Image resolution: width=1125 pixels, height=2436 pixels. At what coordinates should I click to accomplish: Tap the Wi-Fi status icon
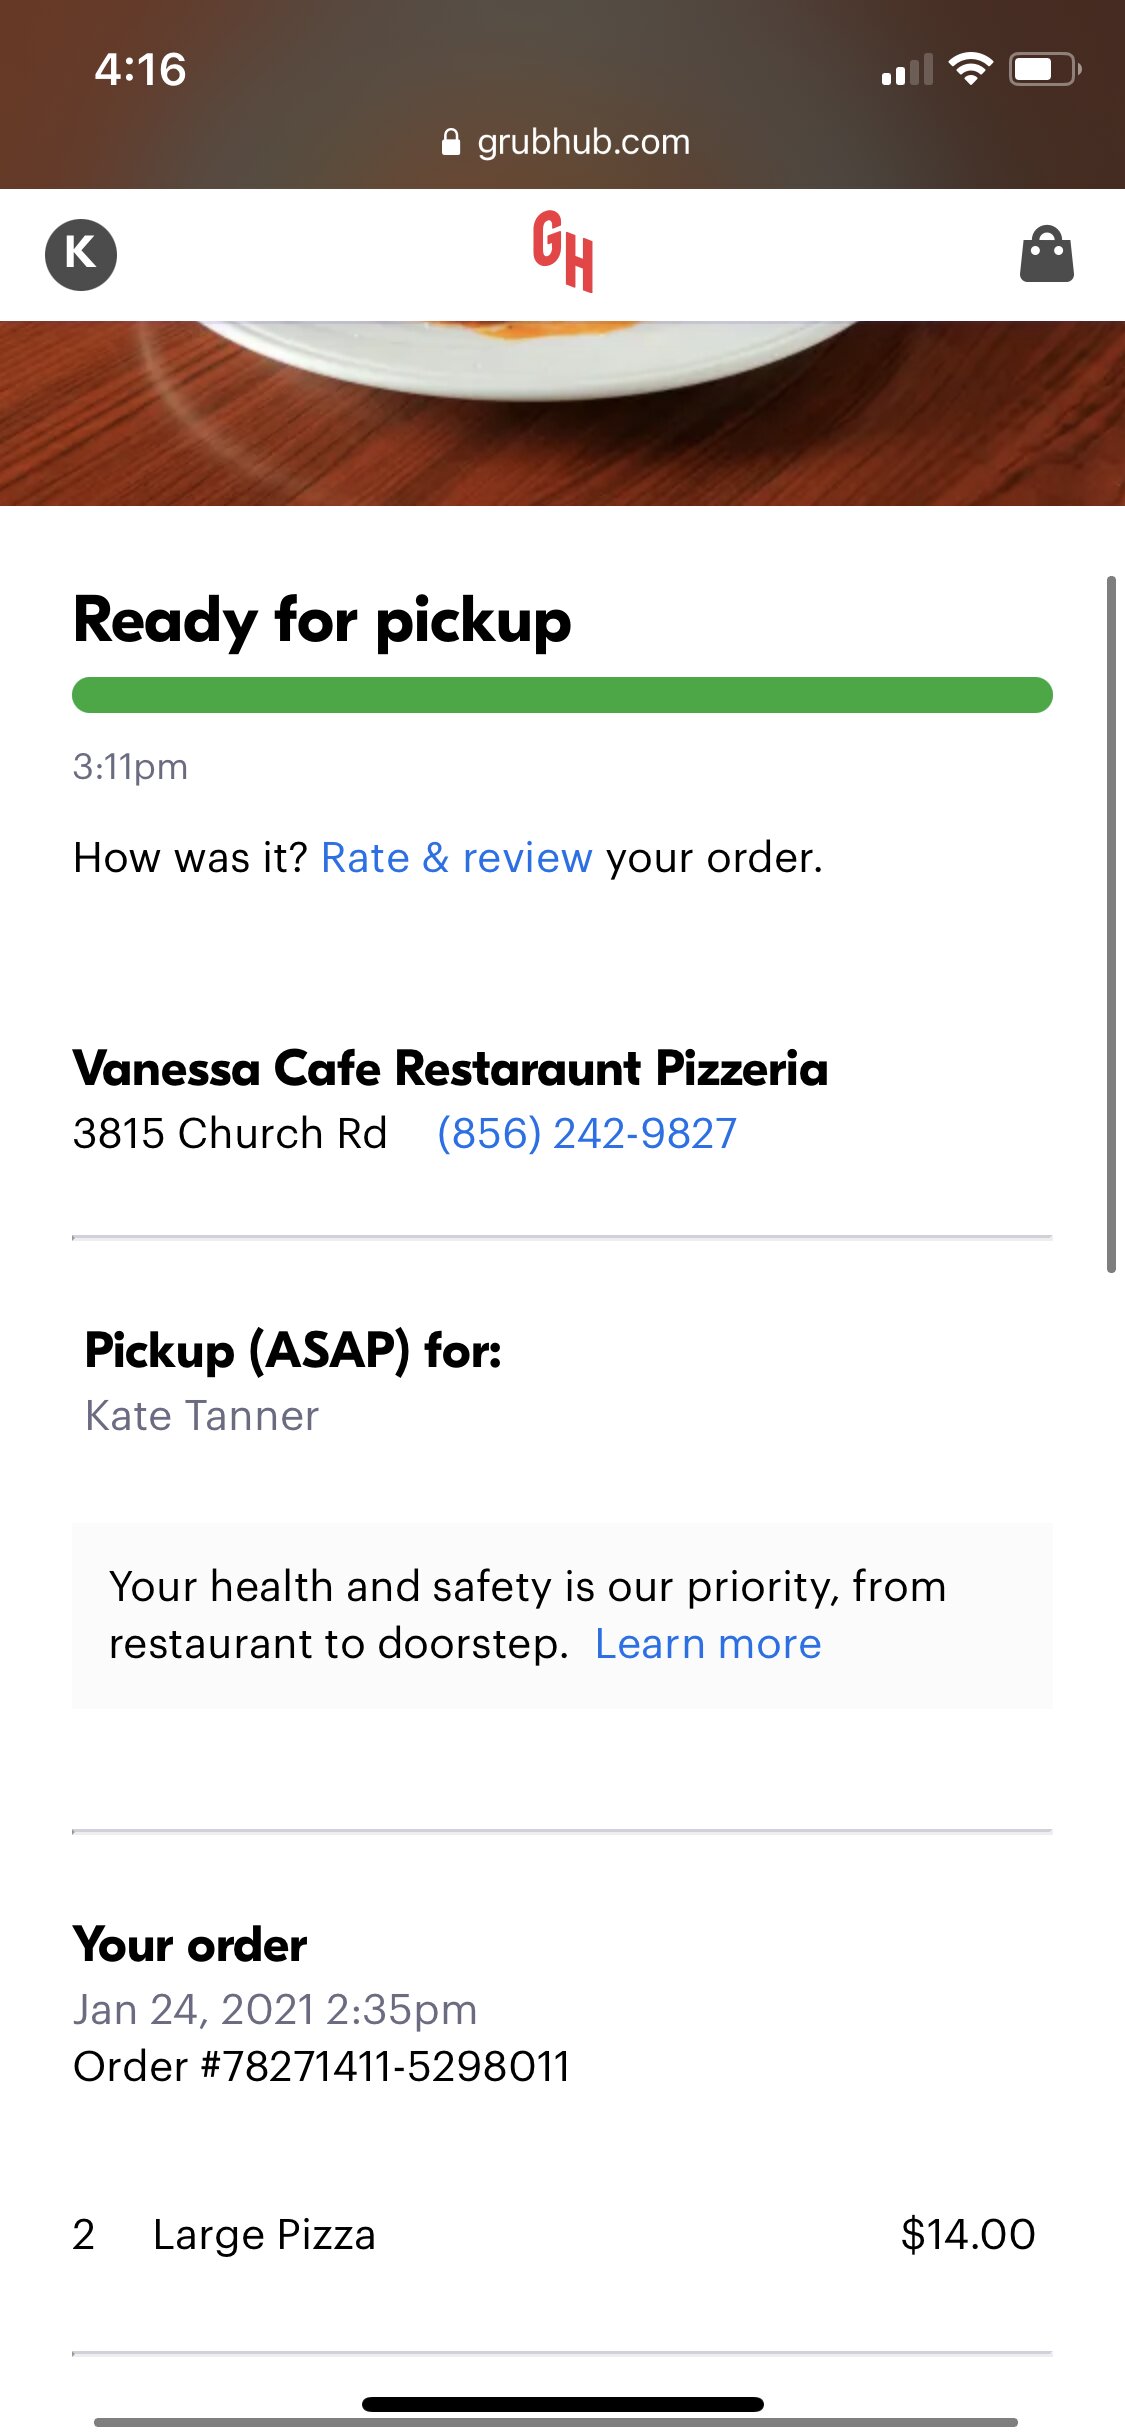pos(970,68)
